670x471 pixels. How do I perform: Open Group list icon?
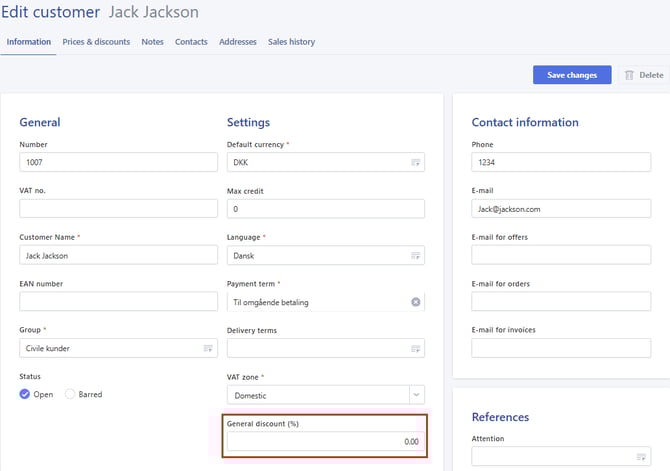click(208, 348)
